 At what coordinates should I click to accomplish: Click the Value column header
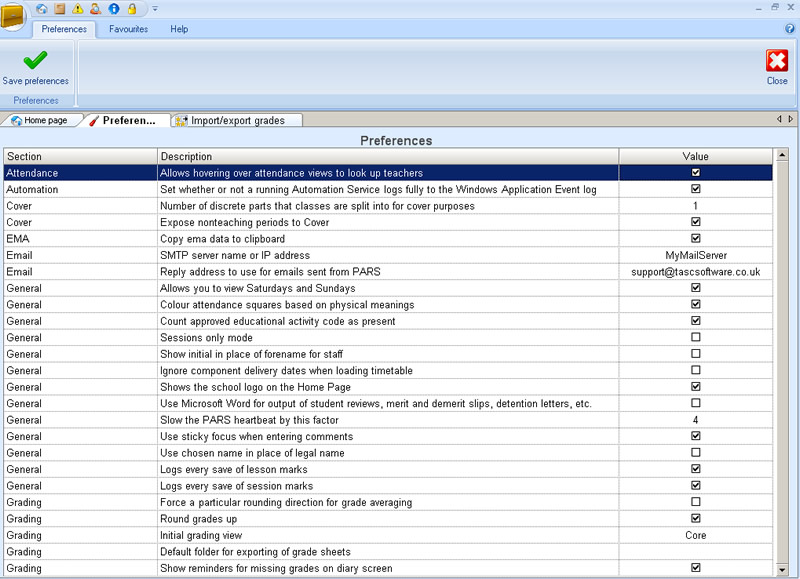[695, 156]
